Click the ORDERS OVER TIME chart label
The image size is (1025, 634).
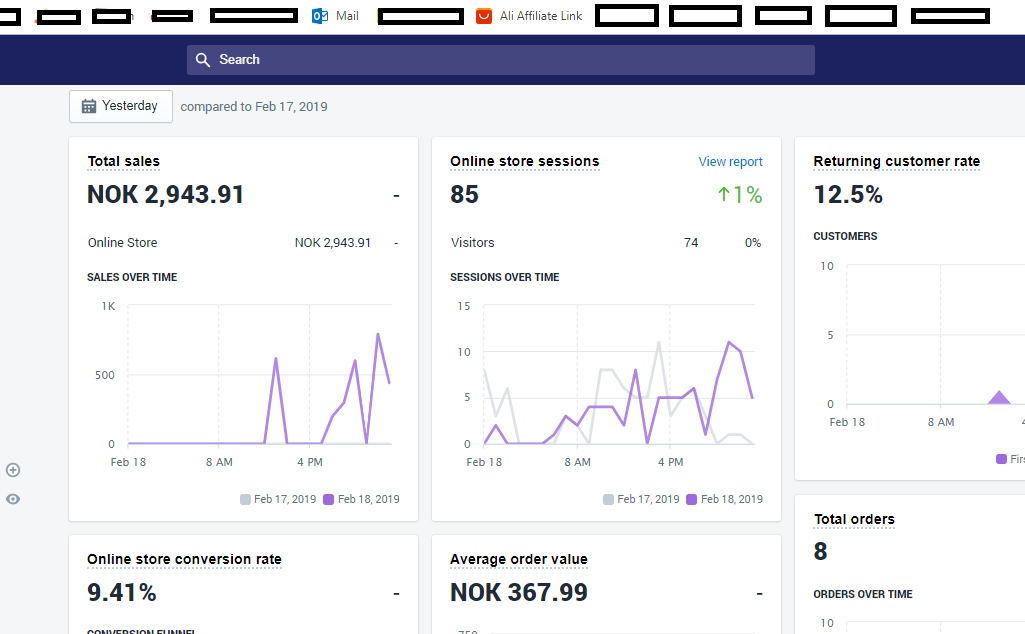(863, 594)
